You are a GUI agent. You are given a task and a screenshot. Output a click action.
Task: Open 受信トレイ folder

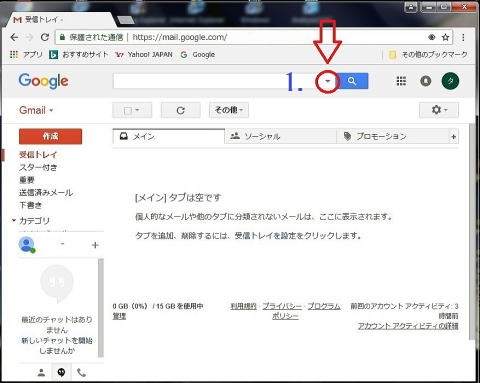coord(38,155)
